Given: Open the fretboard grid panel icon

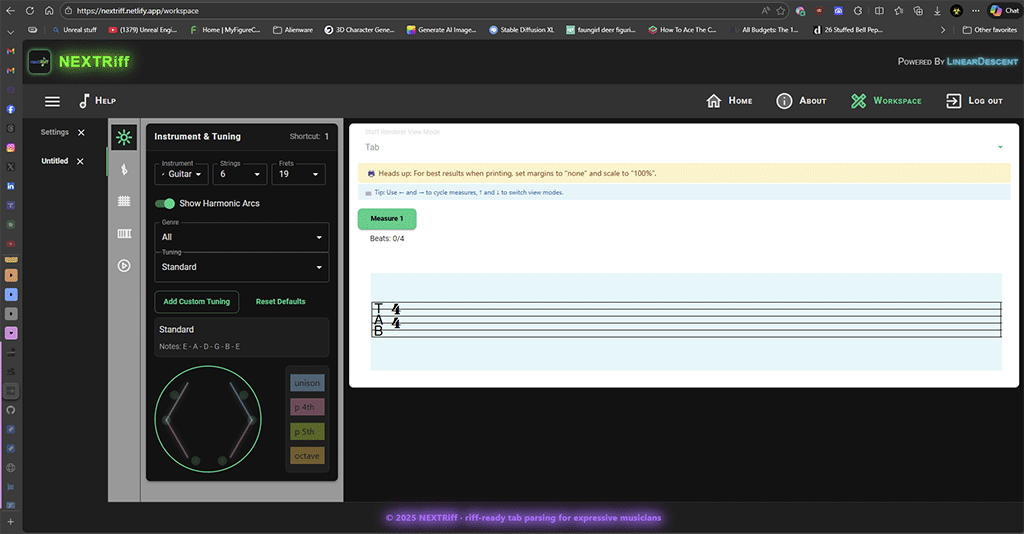Looking at the screenshot, I should [124, 201].
